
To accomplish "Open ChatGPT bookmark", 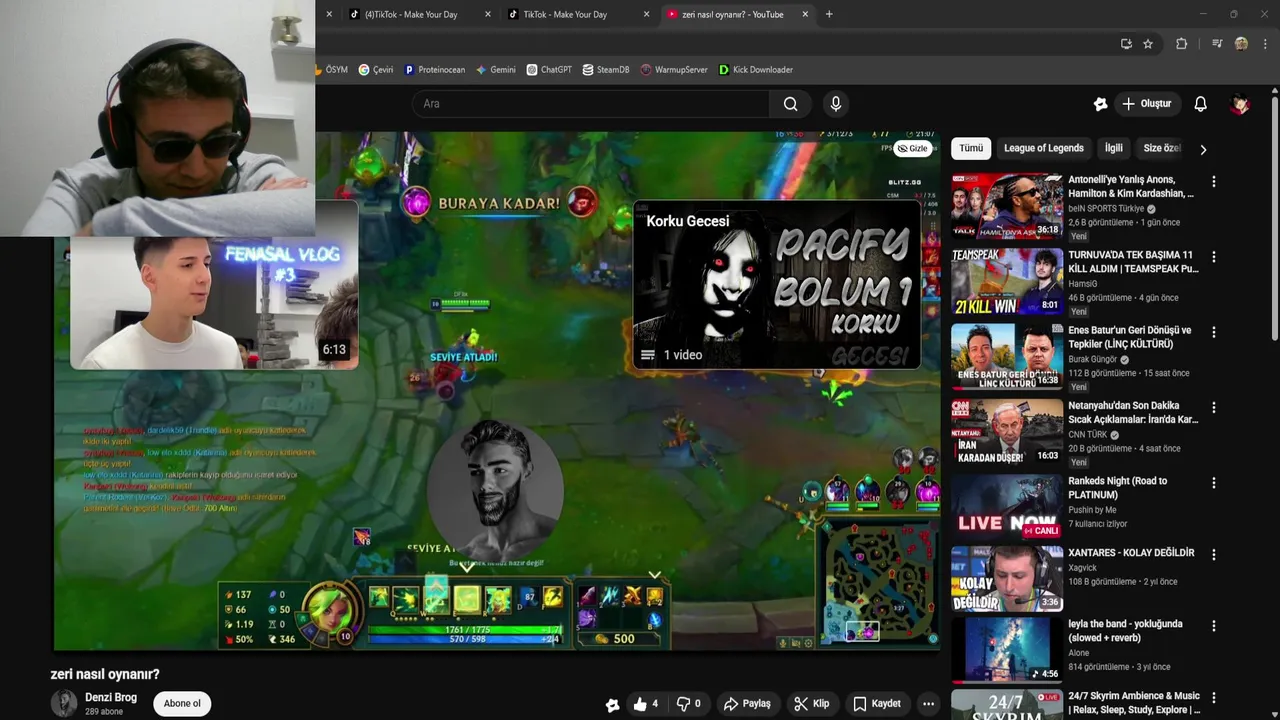I will (x=548, y=70).
